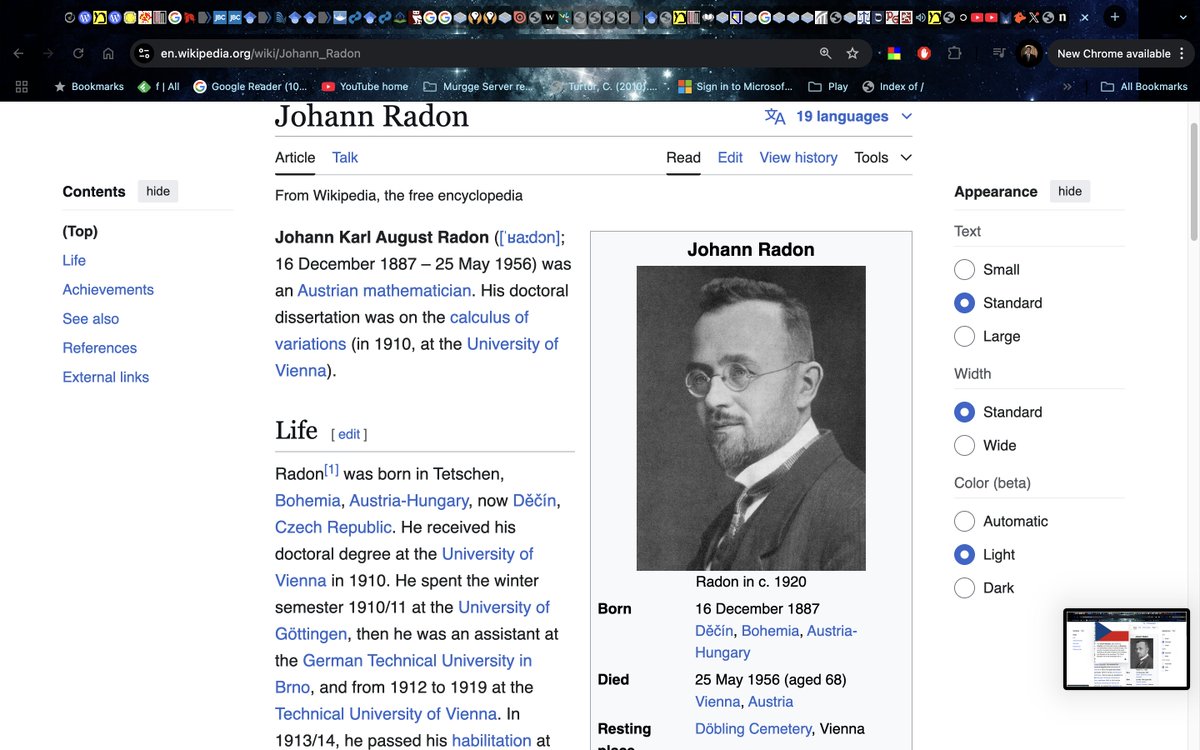Open the Play bookmark folder
Screen dimensions: 1200x750
[x=828, y=86]
